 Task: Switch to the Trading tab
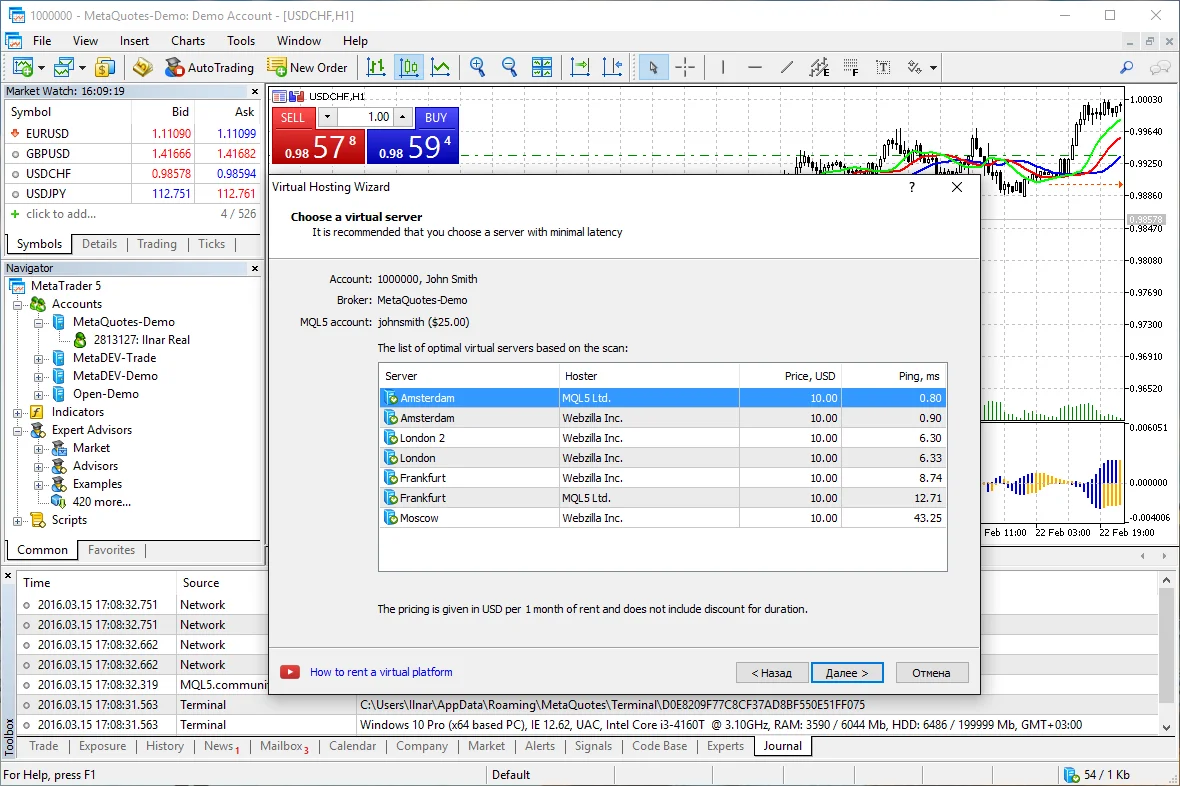156,243
